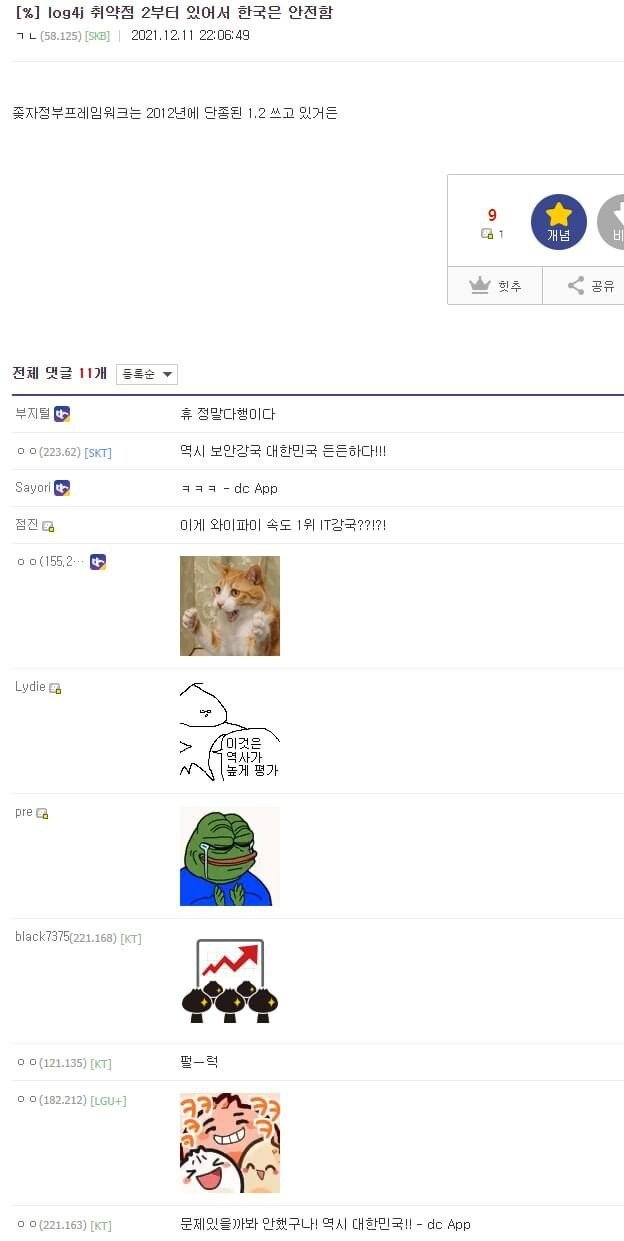Click the 힛추 button
Viewport: 624px width, 1241px height.
coord(495,286)
